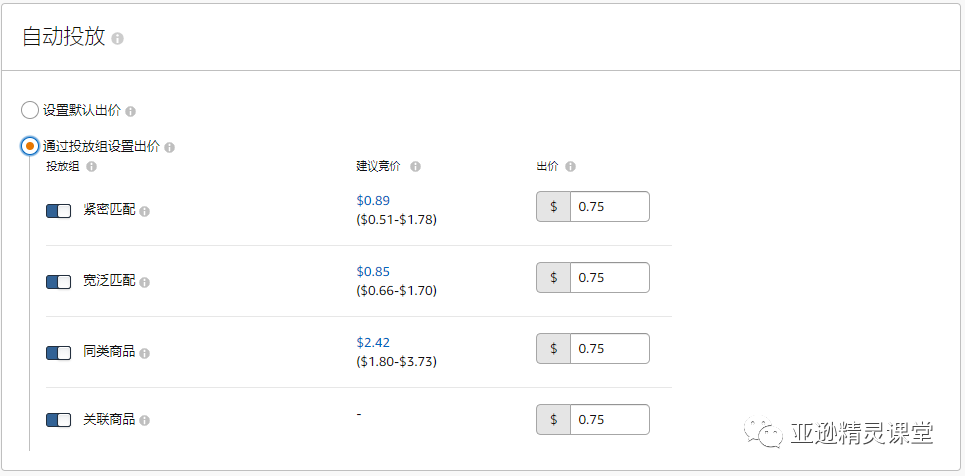Select the 设置默认出价 radio button

pos(30,110)
